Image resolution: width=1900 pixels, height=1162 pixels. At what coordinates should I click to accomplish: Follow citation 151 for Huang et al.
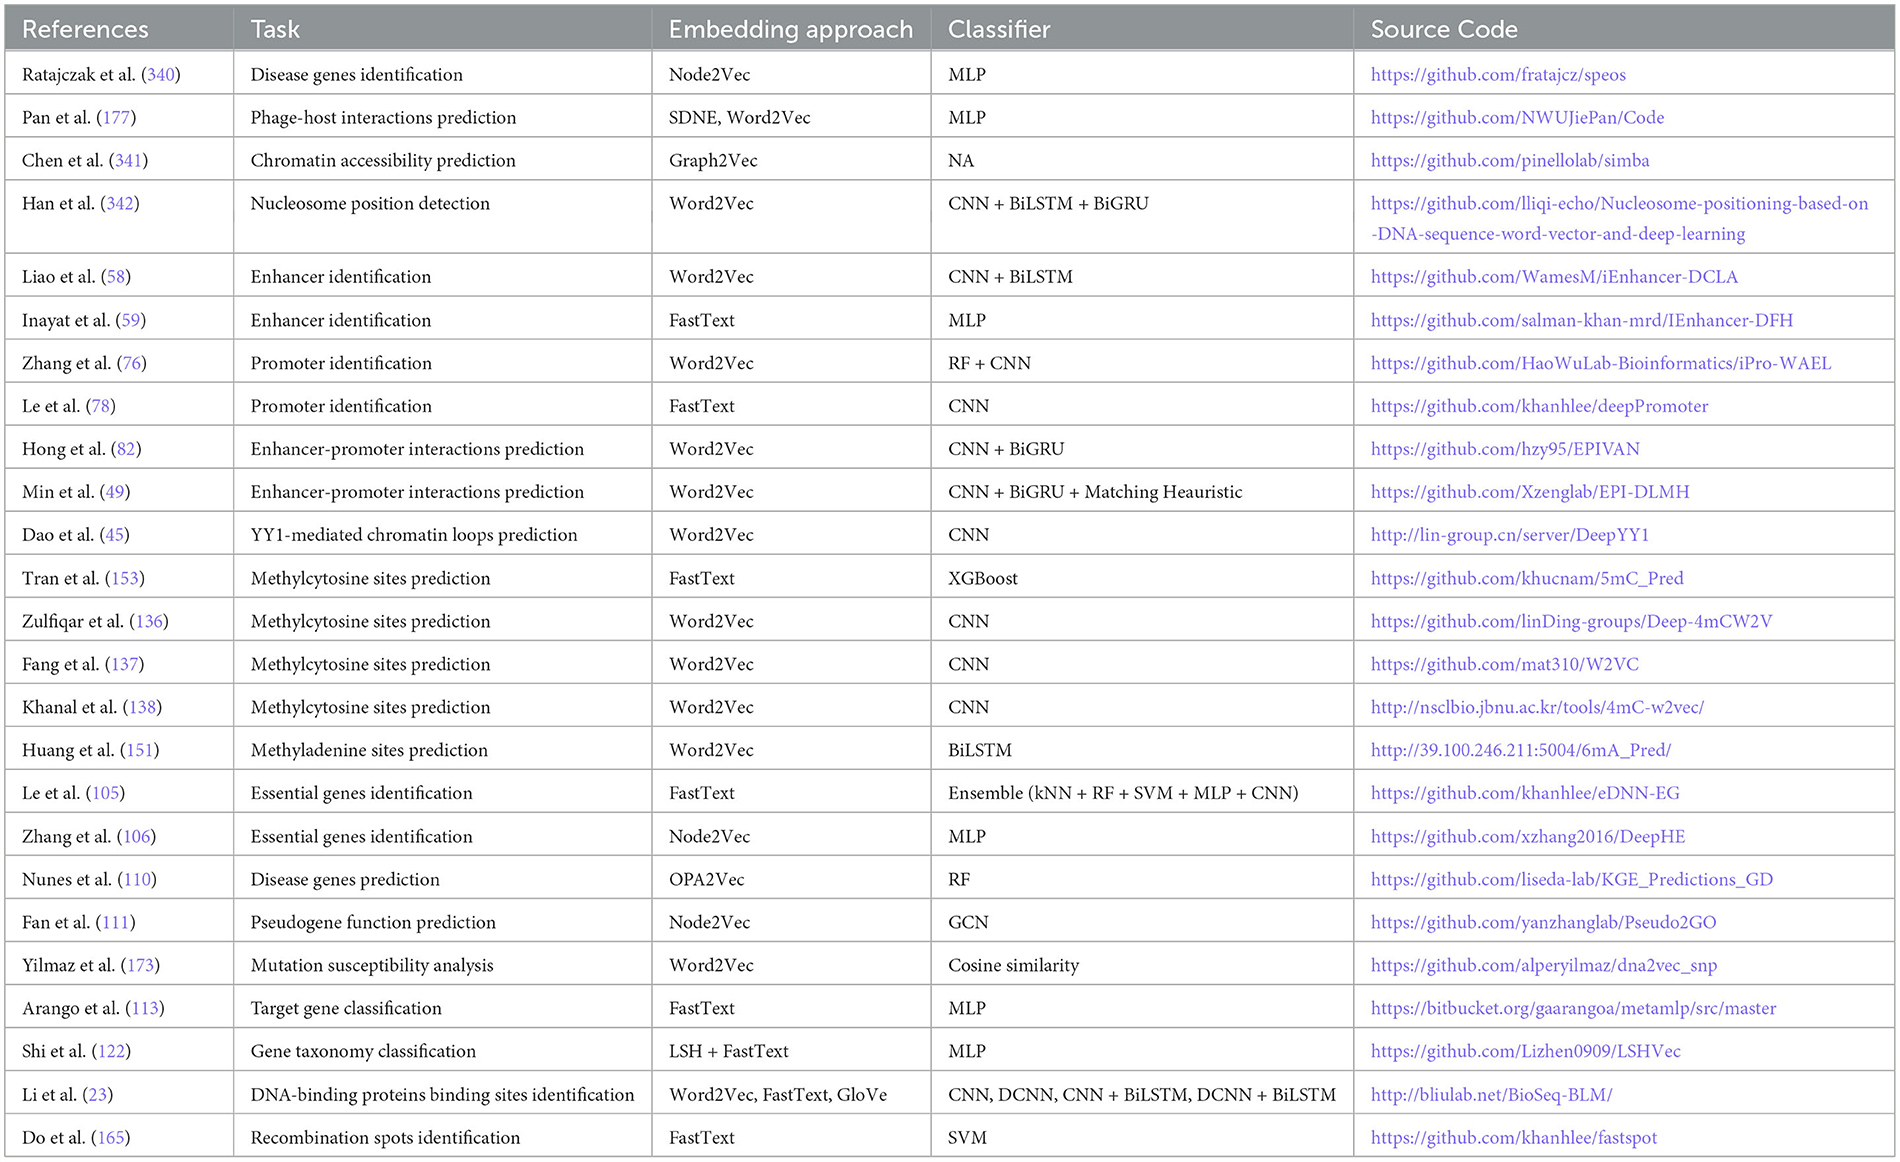click(140, 751)
